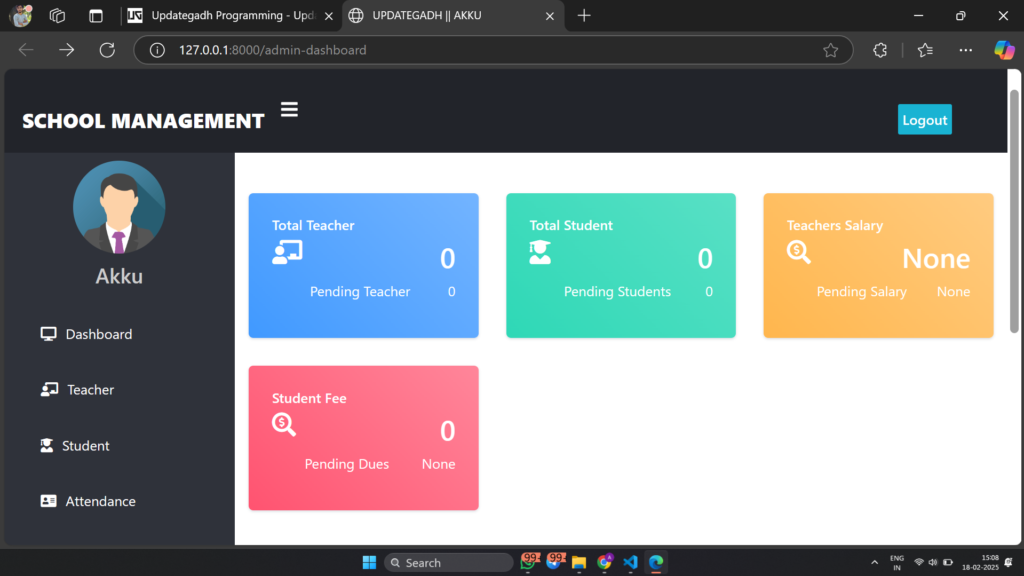The image size is (1024, 576).
Task: Click the Attendance ID card icon
Action: tap(48, 501)
